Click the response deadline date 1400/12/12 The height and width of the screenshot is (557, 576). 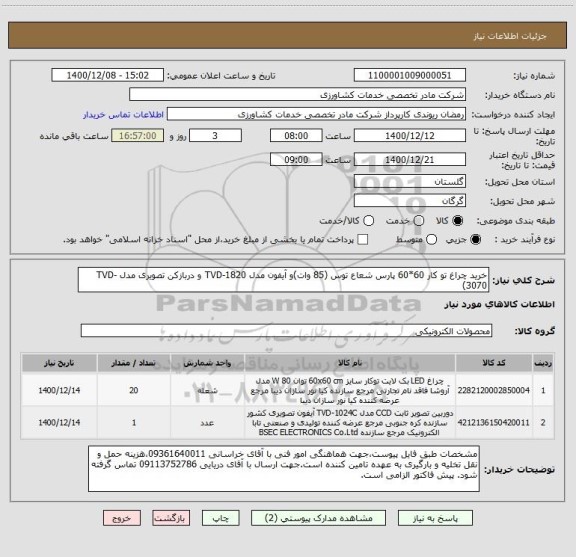pyautogui.click(x=410, y=136)
